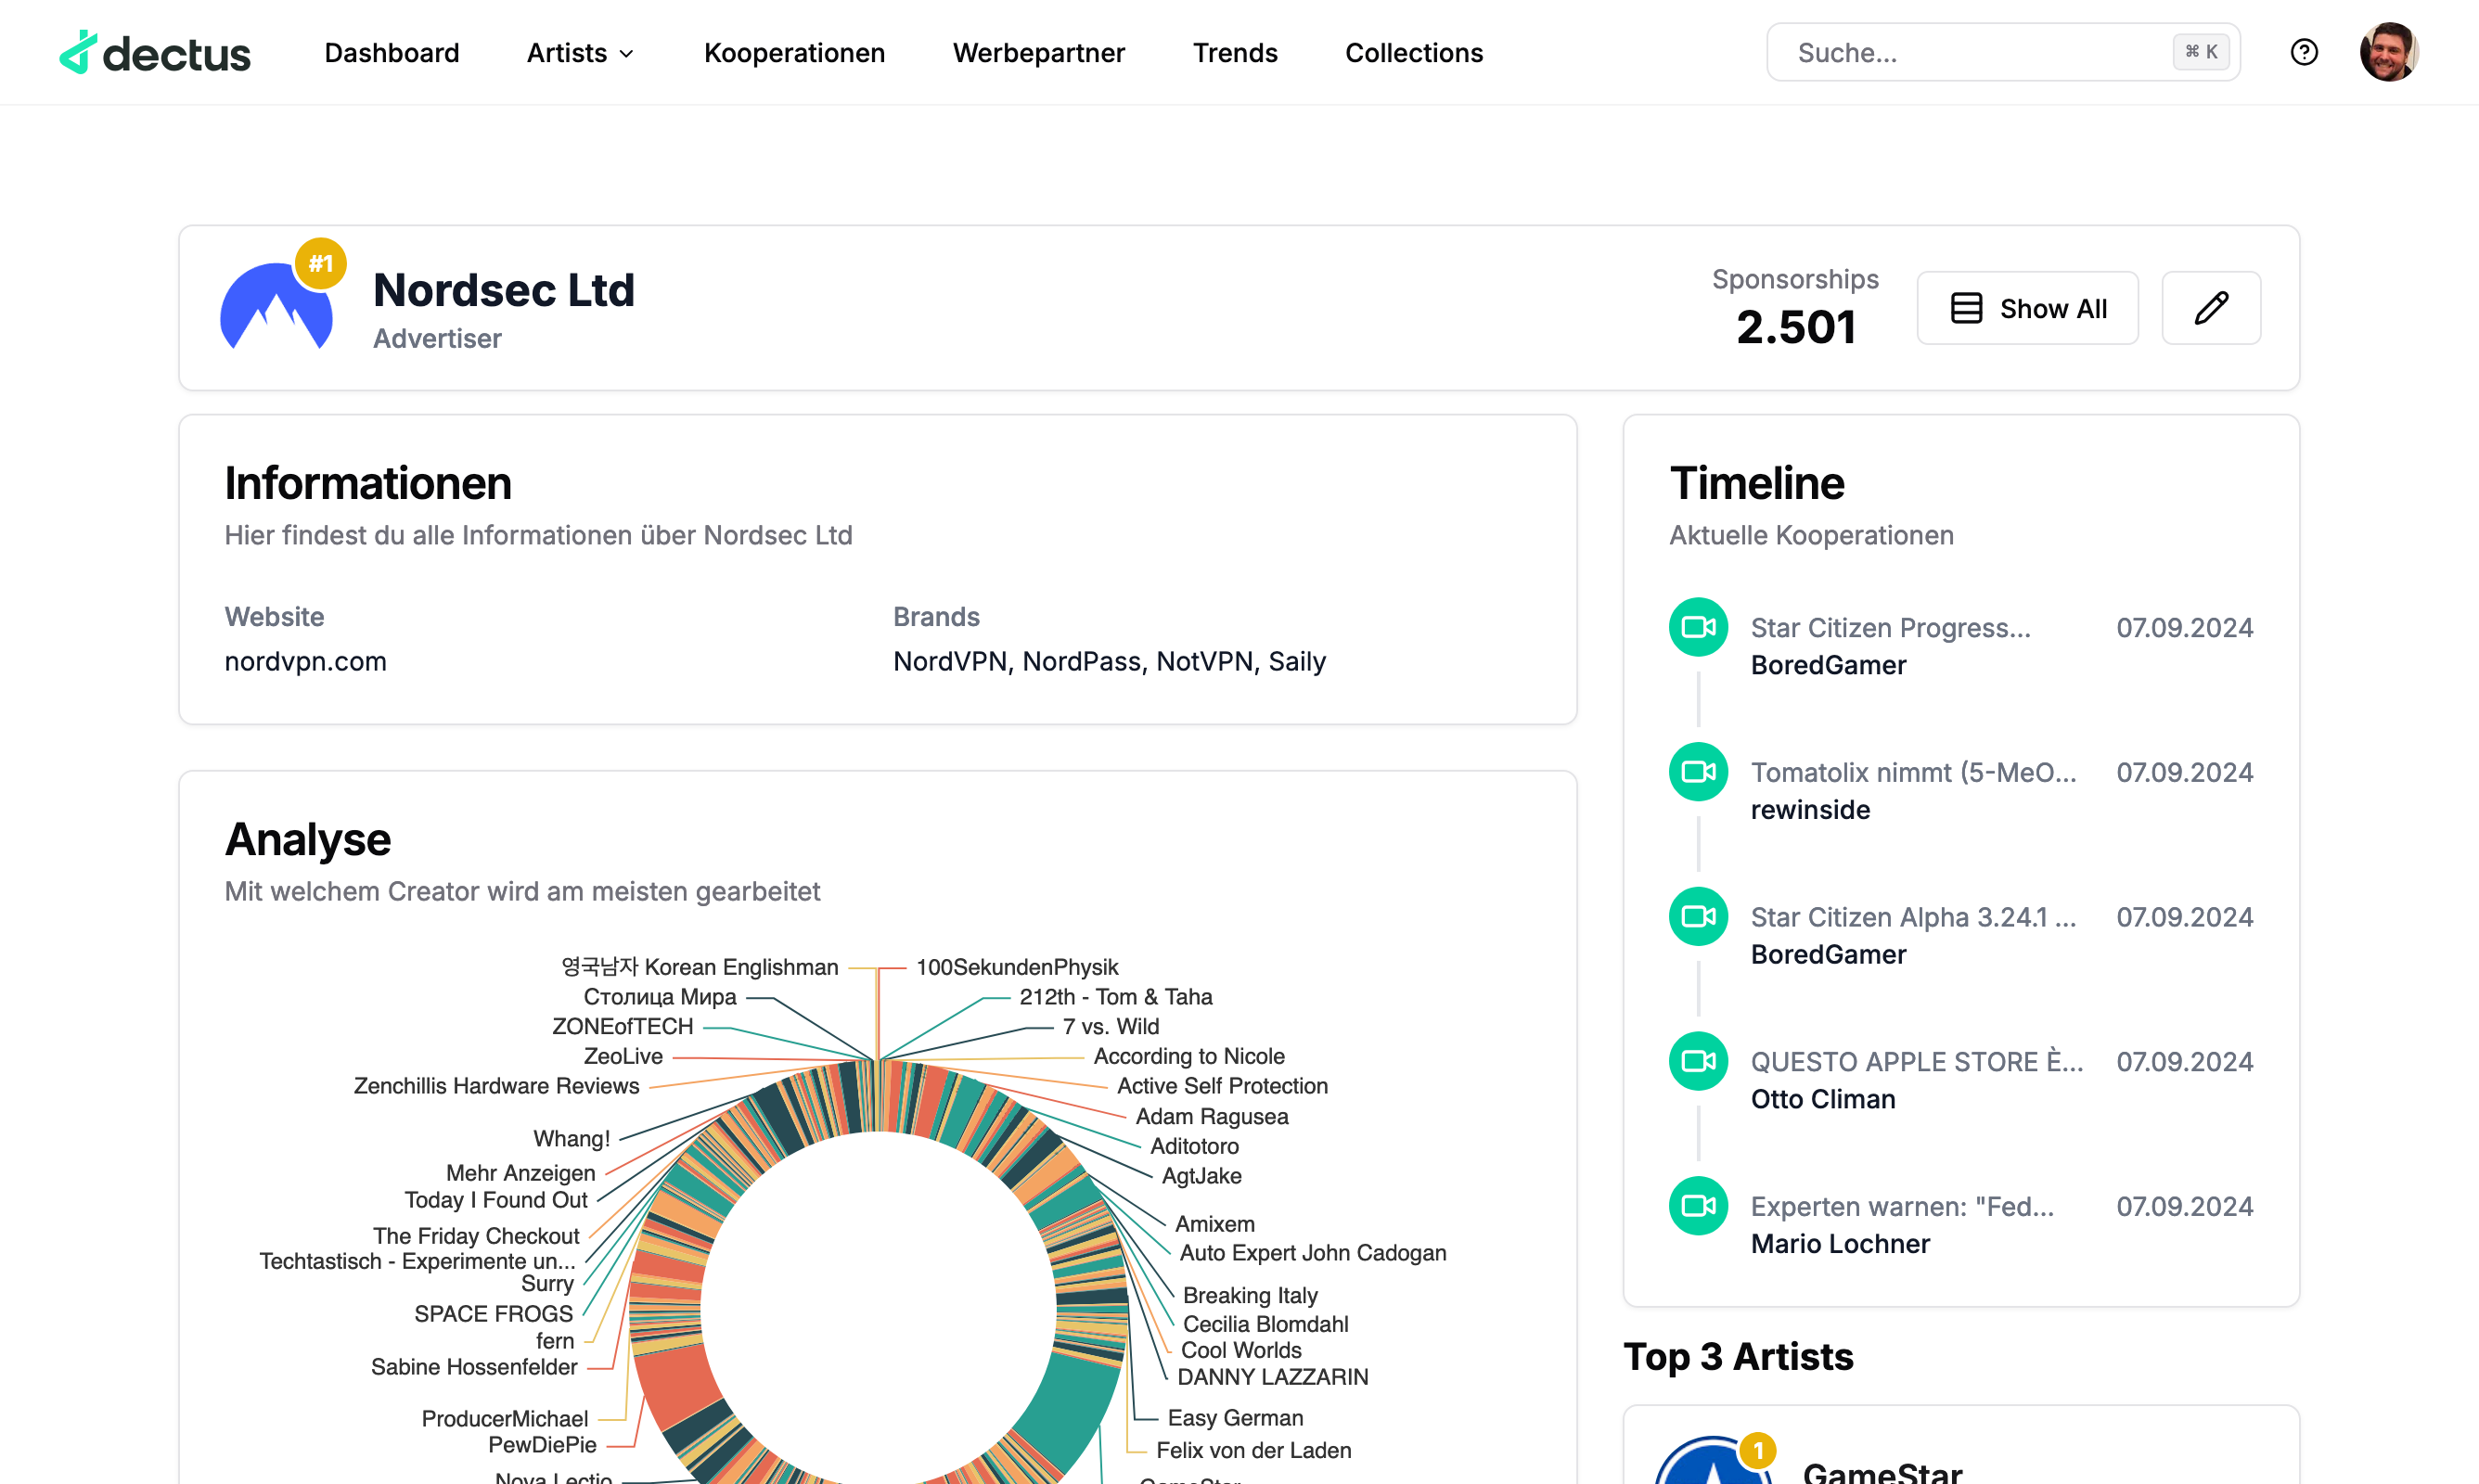The height and width of the screenshot is (1484, 2479).
Task: Expand the Artists dropdown menu
Action: pos(581,53)
